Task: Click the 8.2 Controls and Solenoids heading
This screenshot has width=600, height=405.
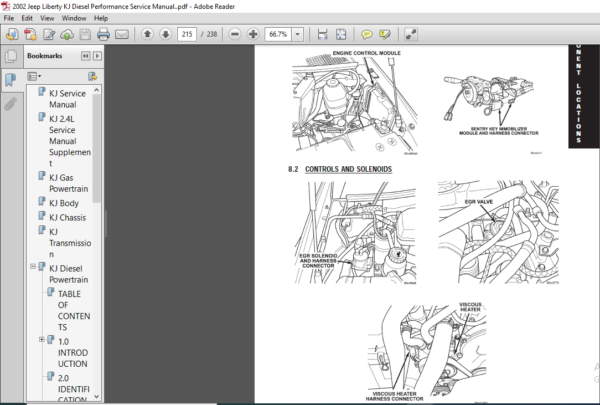Action: pyautogui.click(x=340, y=169)
